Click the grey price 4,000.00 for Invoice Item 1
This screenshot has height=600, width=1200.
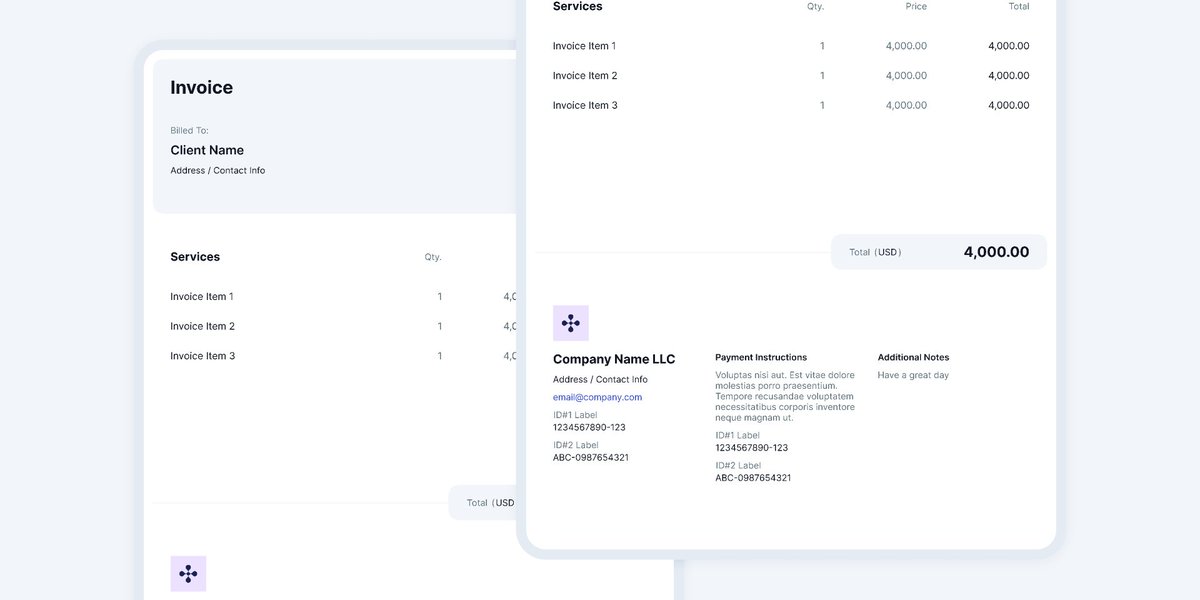coord(906,46)
